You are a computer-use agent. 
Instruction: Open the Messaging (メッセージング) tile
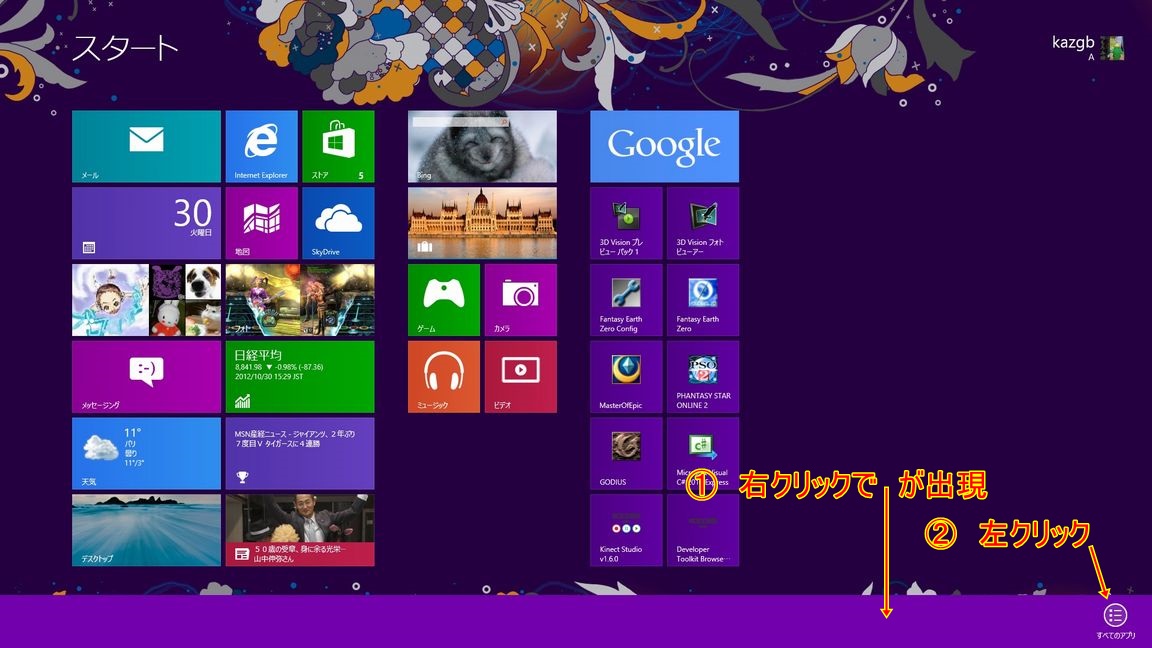click(146, 376)
